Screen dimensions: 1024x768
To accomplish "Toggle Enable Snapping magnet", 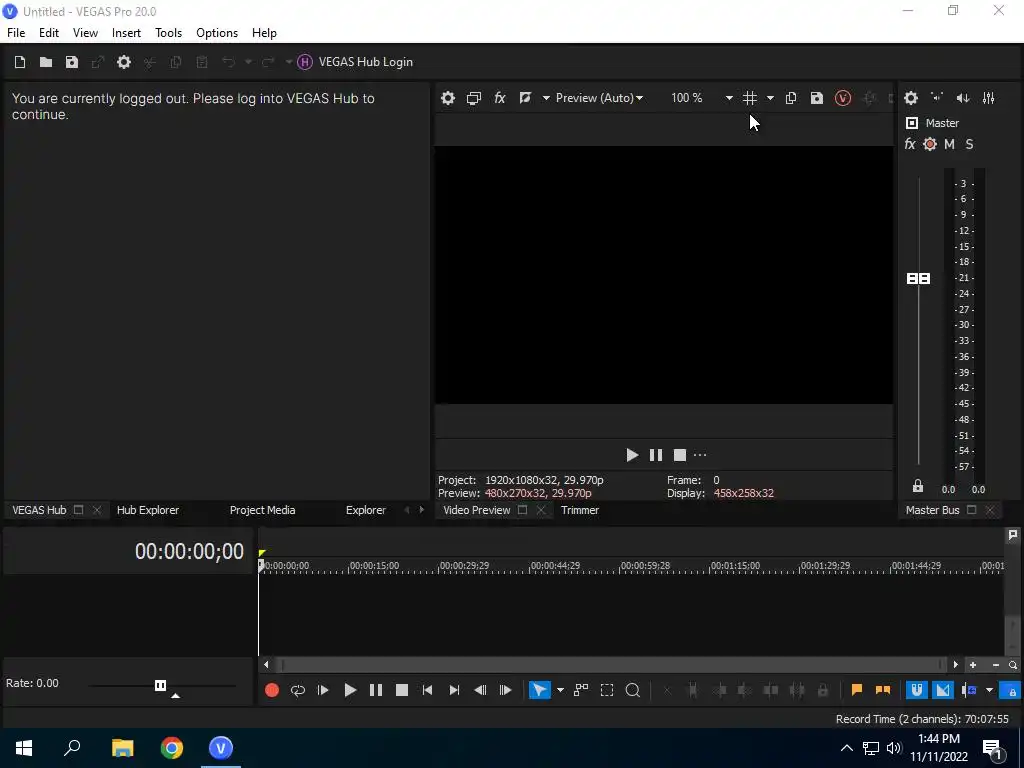I will (x=917, y=690).
